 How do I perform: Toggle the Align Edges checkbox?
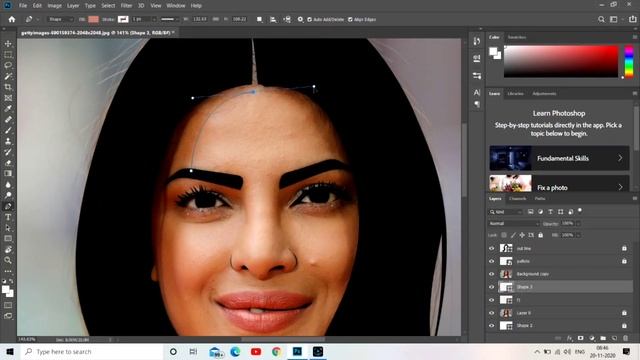click(x=350, y=19)
